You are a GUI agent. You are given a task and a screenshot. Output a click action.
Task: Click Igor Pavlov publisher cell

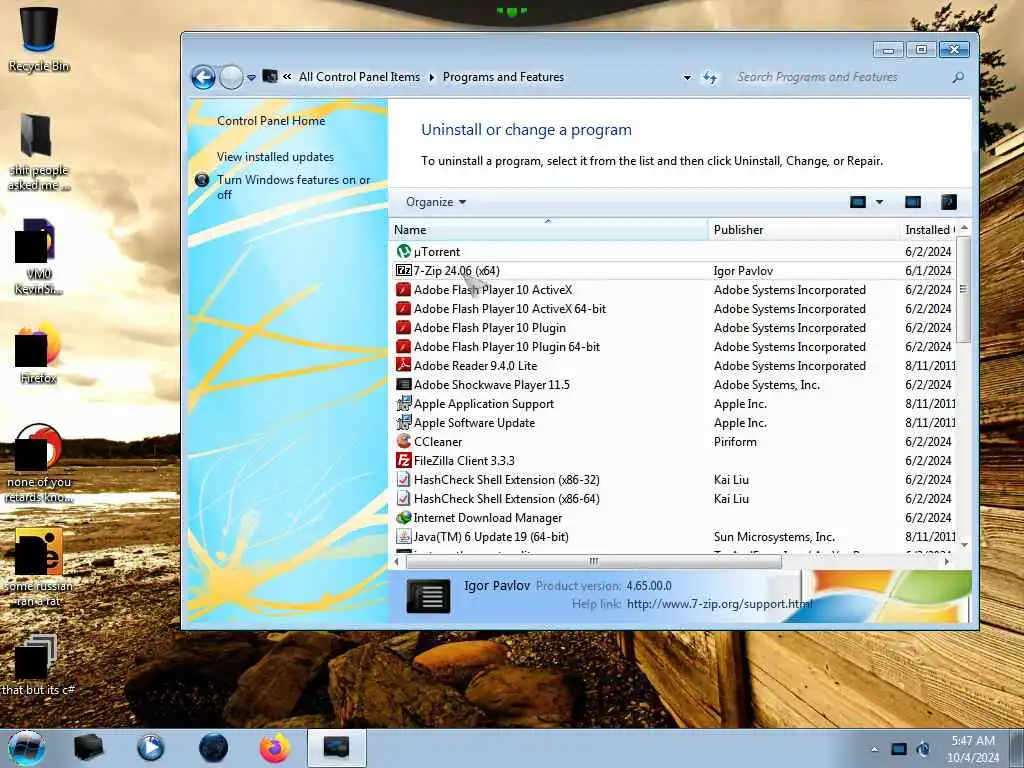pos(743,270)
